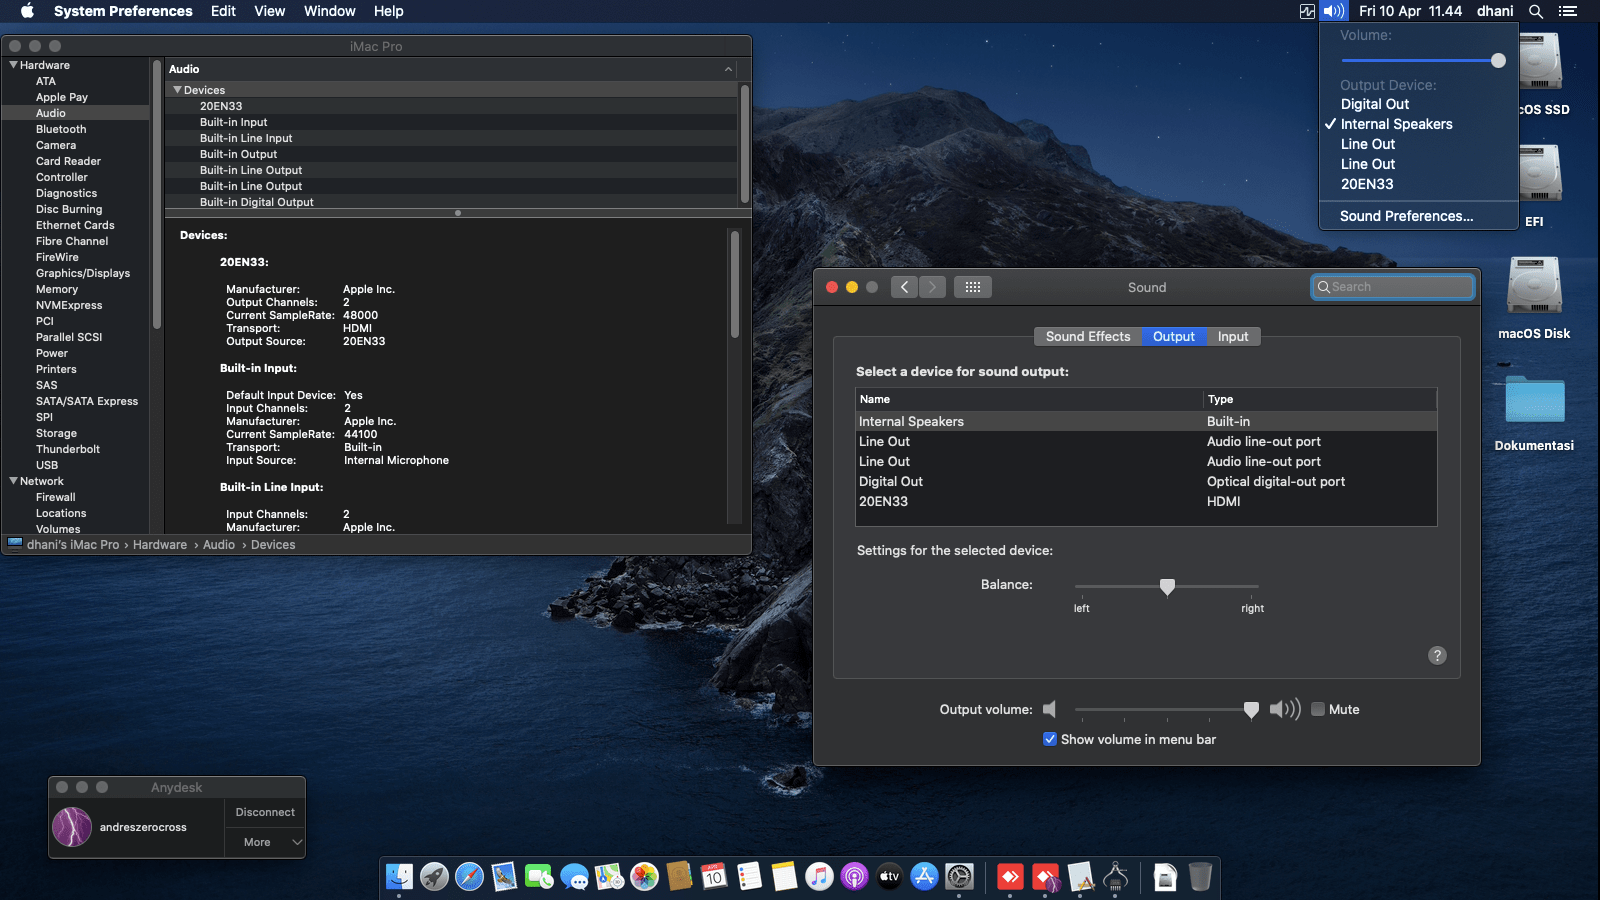Click the Output volume slider knob
1600x900 pixels.
(1251, 709)
